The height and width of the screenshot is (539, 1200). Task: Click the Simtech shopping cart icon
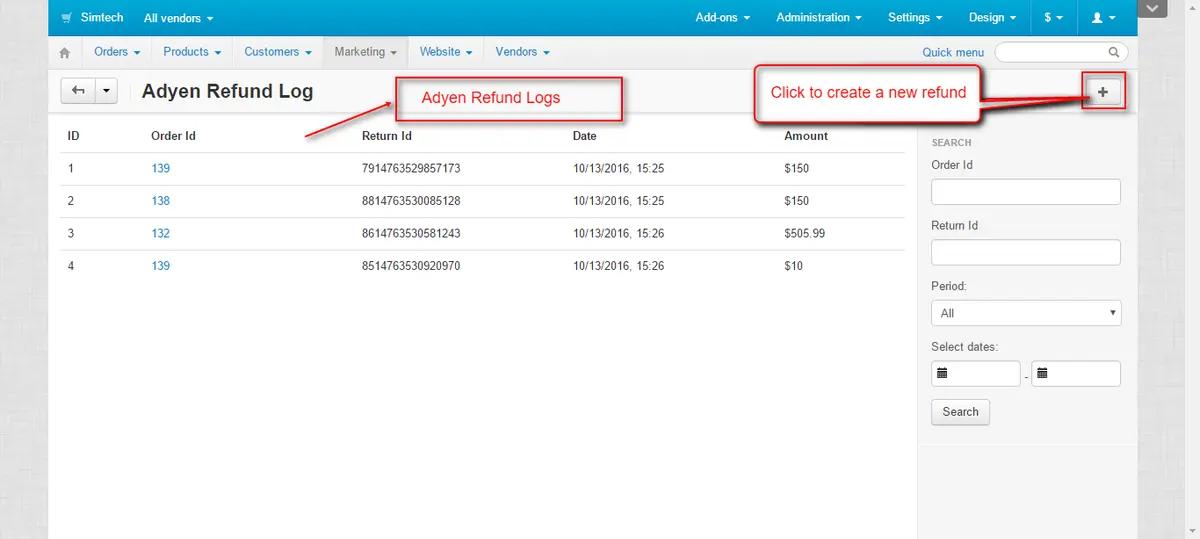coord(66,18)
